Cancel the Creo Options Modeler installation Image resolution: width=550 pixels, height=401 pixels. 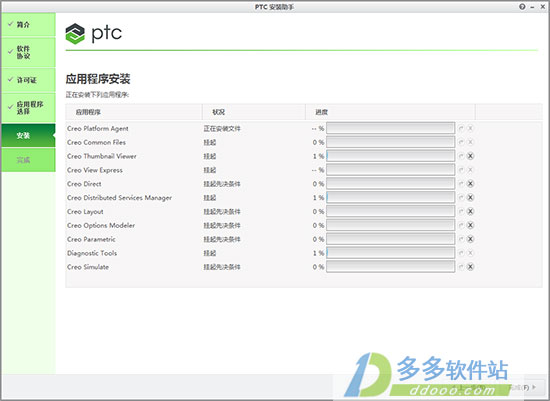point(470,225)
